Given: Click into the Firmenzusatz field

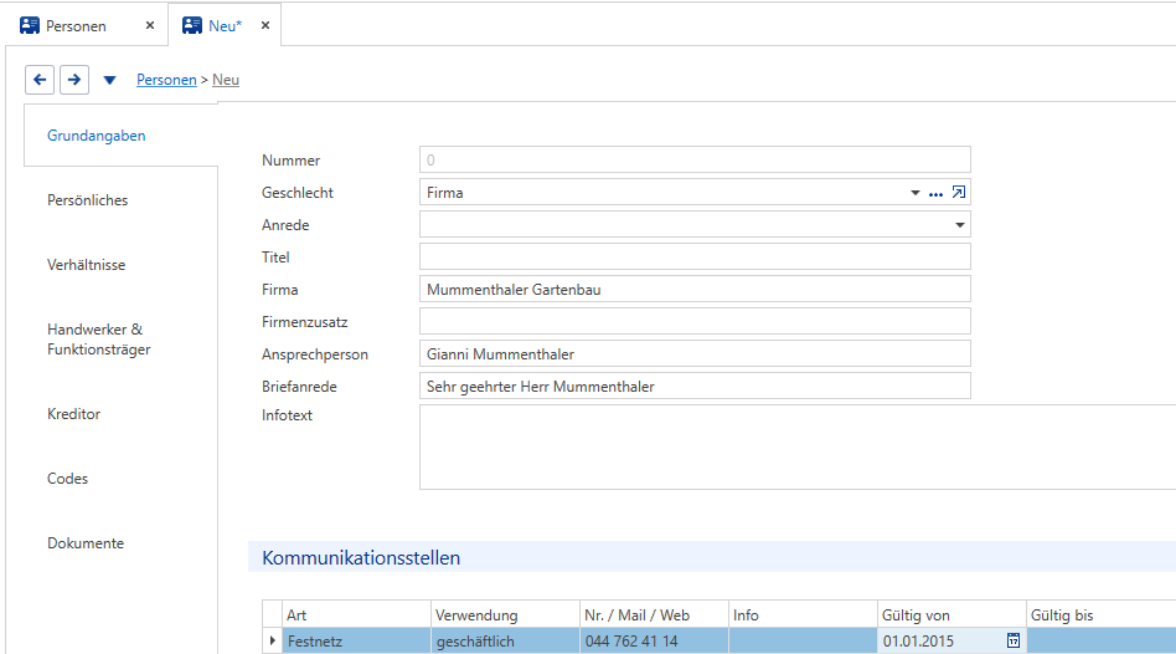Looking at the screenshot, I should pos(694,322).
